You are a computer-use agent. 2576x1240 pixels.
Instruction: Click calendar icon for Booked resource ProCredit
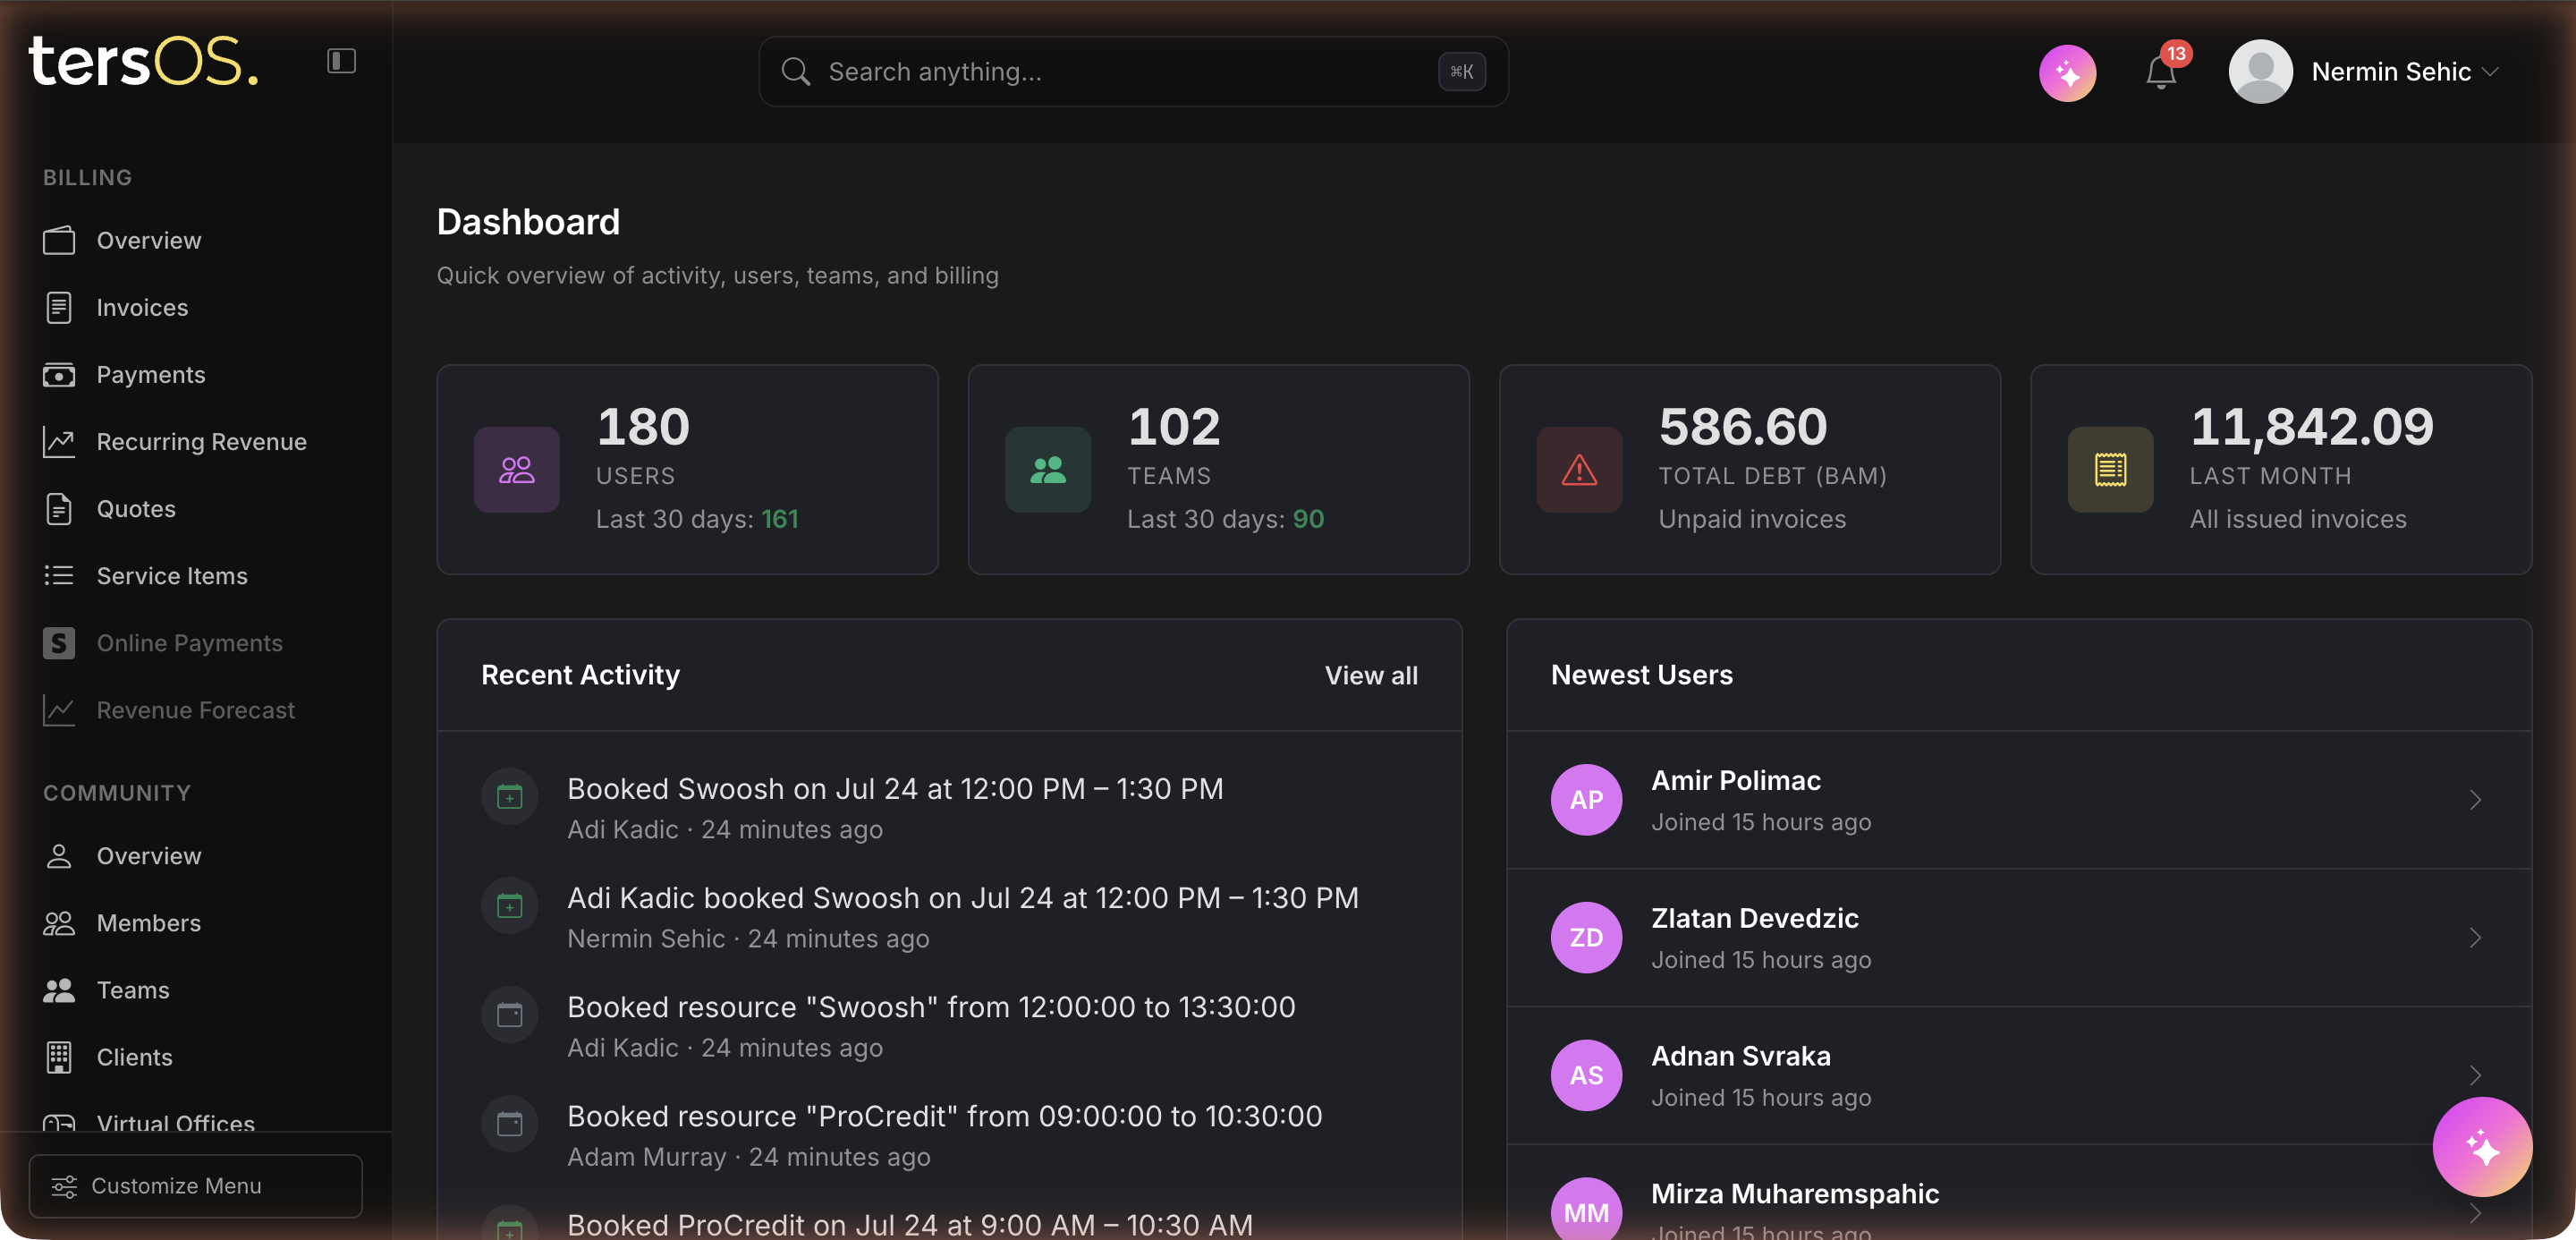(510, 1124)
